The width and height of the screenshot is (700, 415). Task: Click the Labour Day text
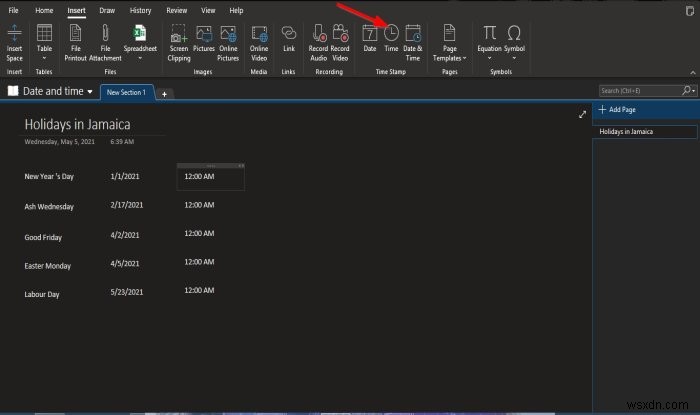tap(42, 295)
